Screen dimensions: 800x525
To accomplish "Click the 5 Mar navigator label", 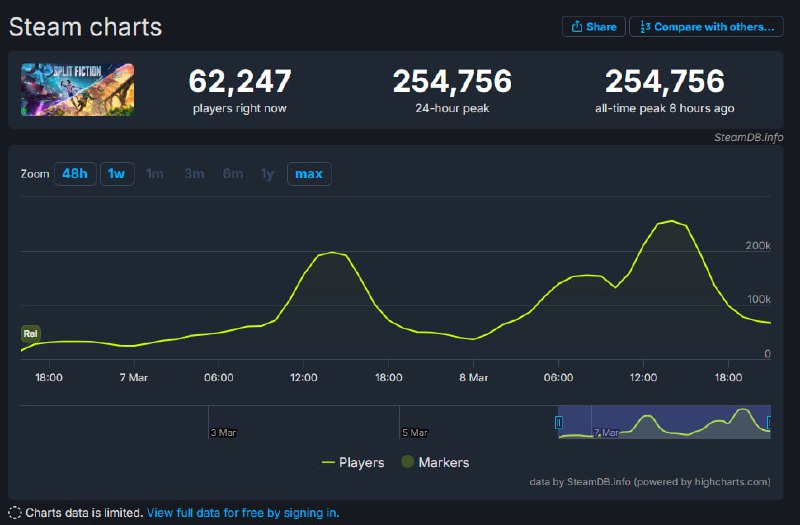I will click(x=415, y=433).
